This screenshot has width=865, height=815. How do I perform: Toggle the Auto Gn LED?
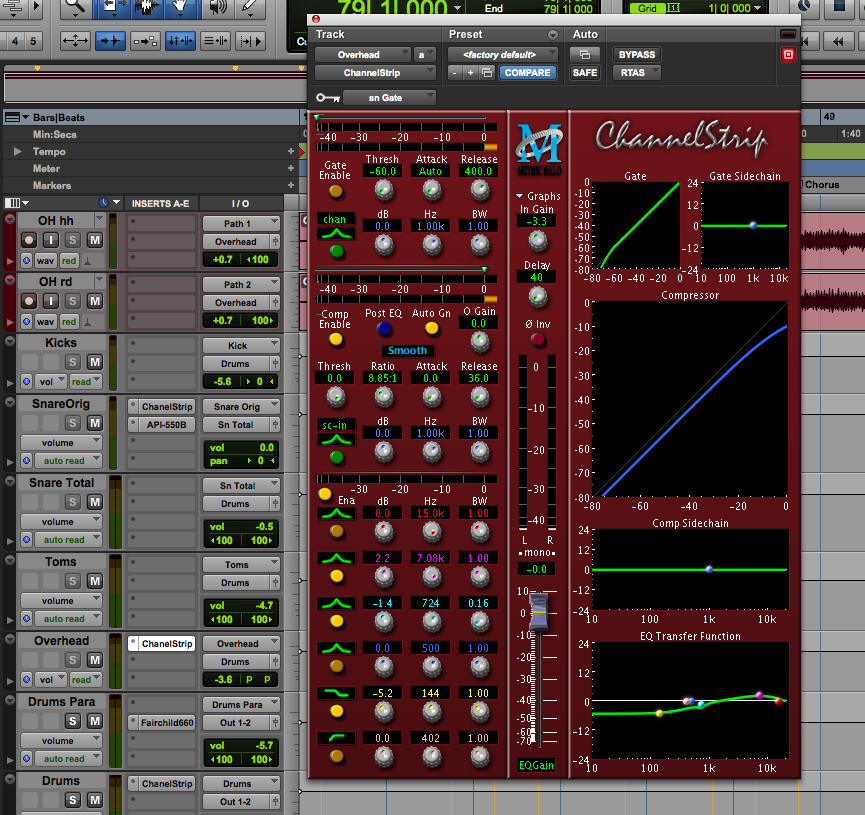[431, 329]
